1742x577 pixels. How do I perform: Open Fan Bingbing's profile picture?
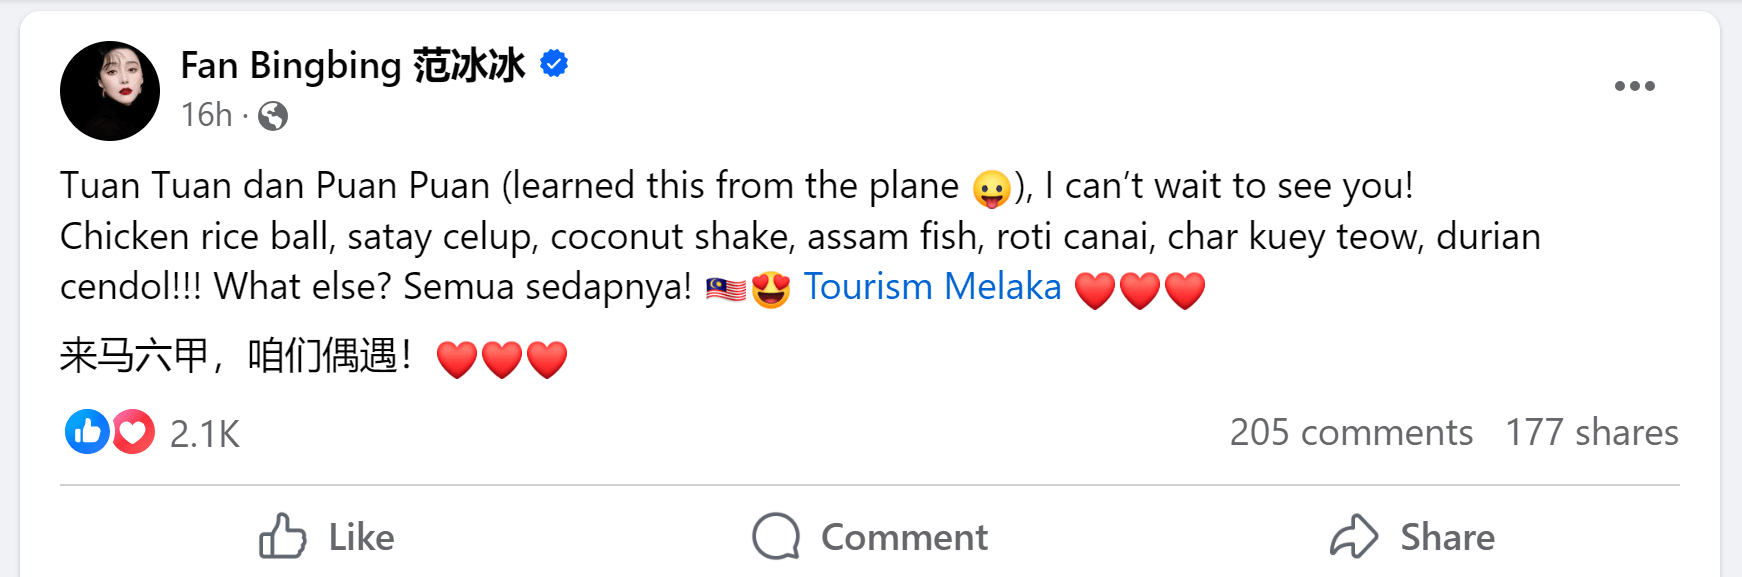(110, 91)
